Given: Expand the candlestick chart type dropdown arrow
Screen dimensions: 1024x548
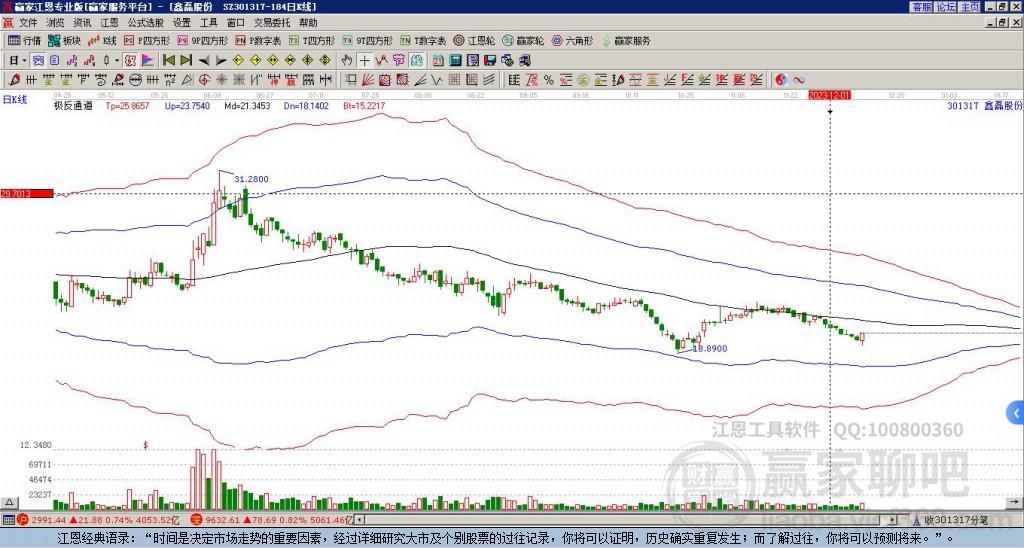Looking at the screenshot, I should 117,61.
